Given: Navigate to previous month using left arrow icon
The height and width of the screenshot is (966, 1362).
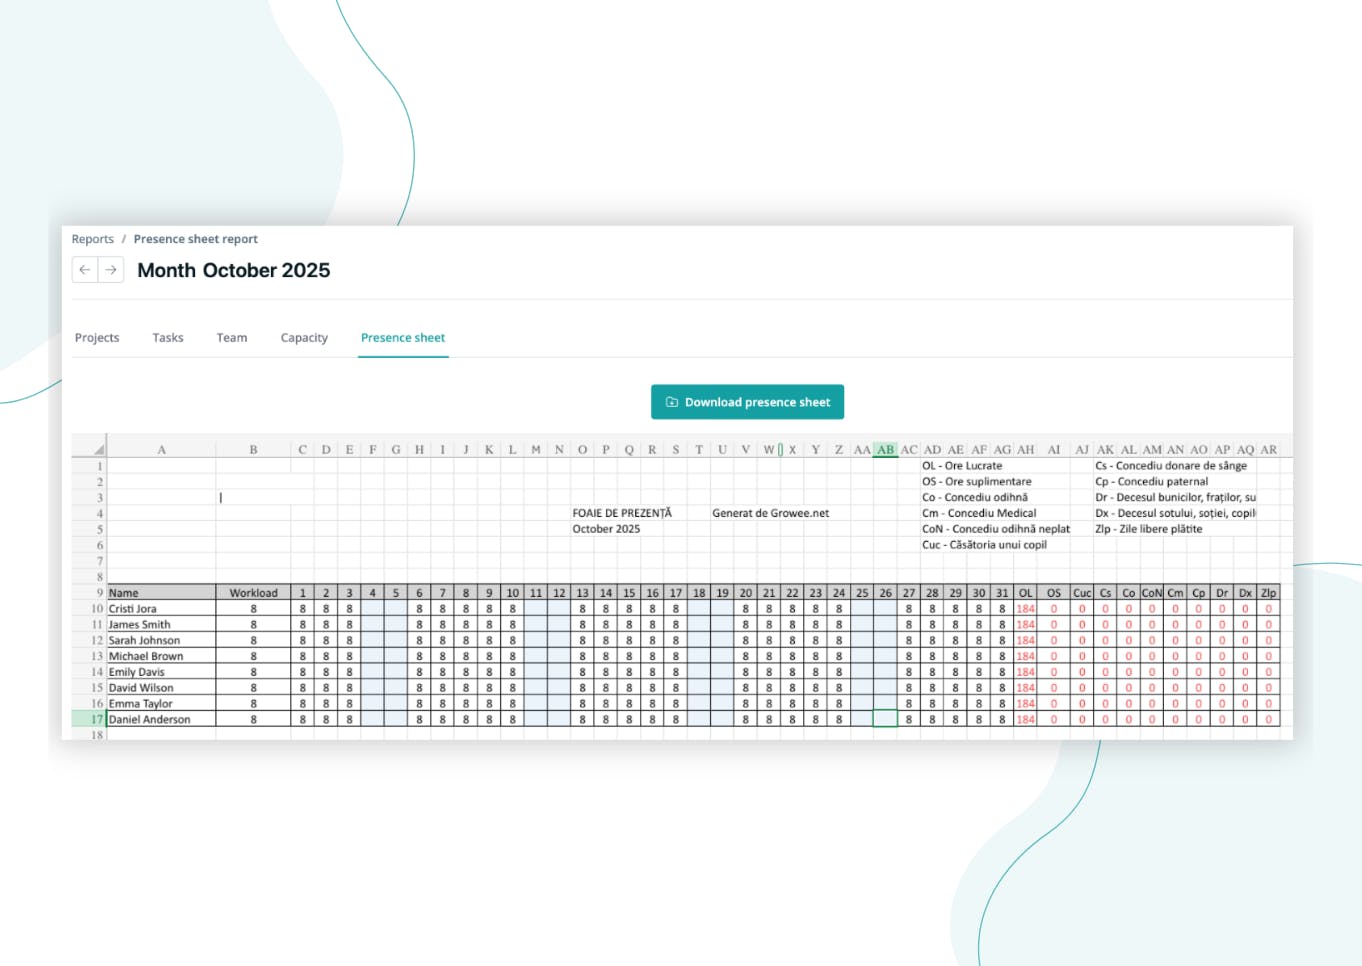Looking at the screenshot, I should (84, 270).
